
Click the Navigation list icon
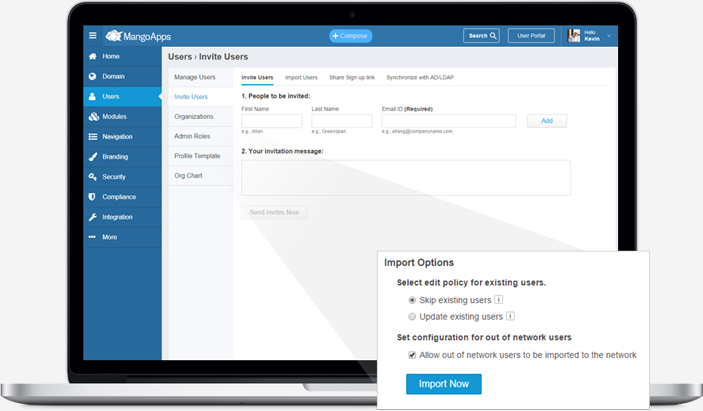93,137
